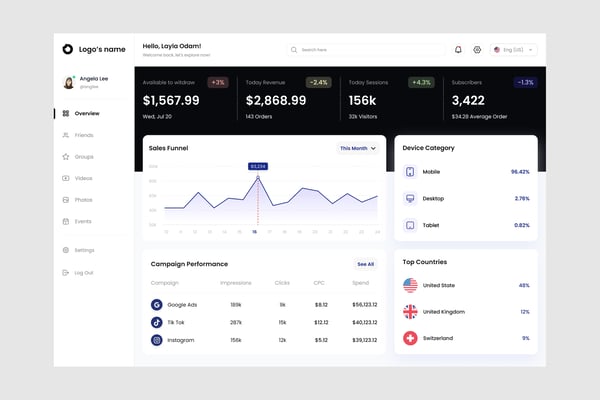Click See All in Campaign Performance
This screenshot has width=600, height=400.
tap(365, 264)
